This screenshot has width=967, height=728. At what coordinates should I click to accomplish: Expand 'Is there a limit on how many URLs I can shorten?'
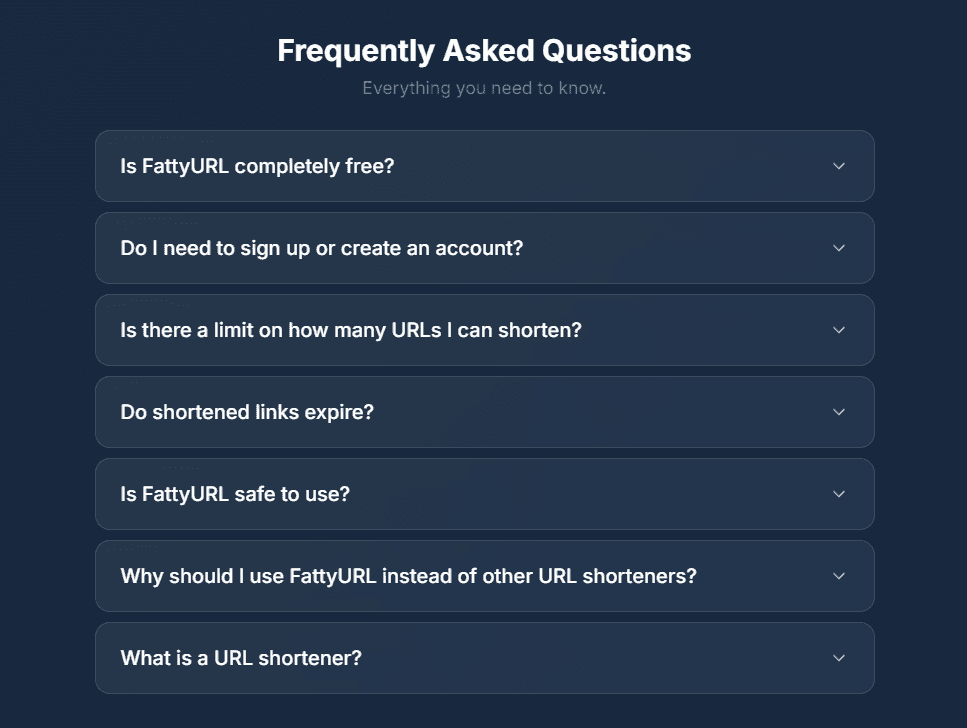(483, 330)
